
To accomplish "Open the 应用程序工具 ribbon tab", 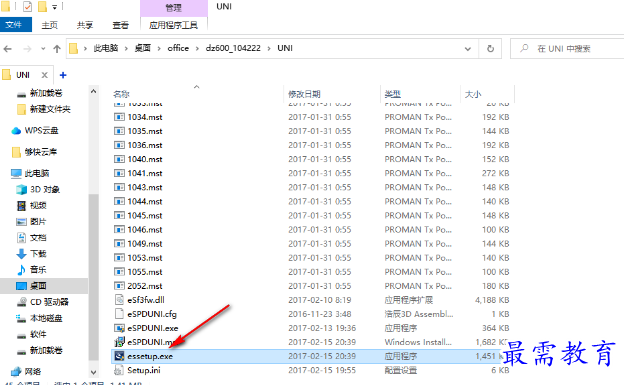I will pos(174,25).
